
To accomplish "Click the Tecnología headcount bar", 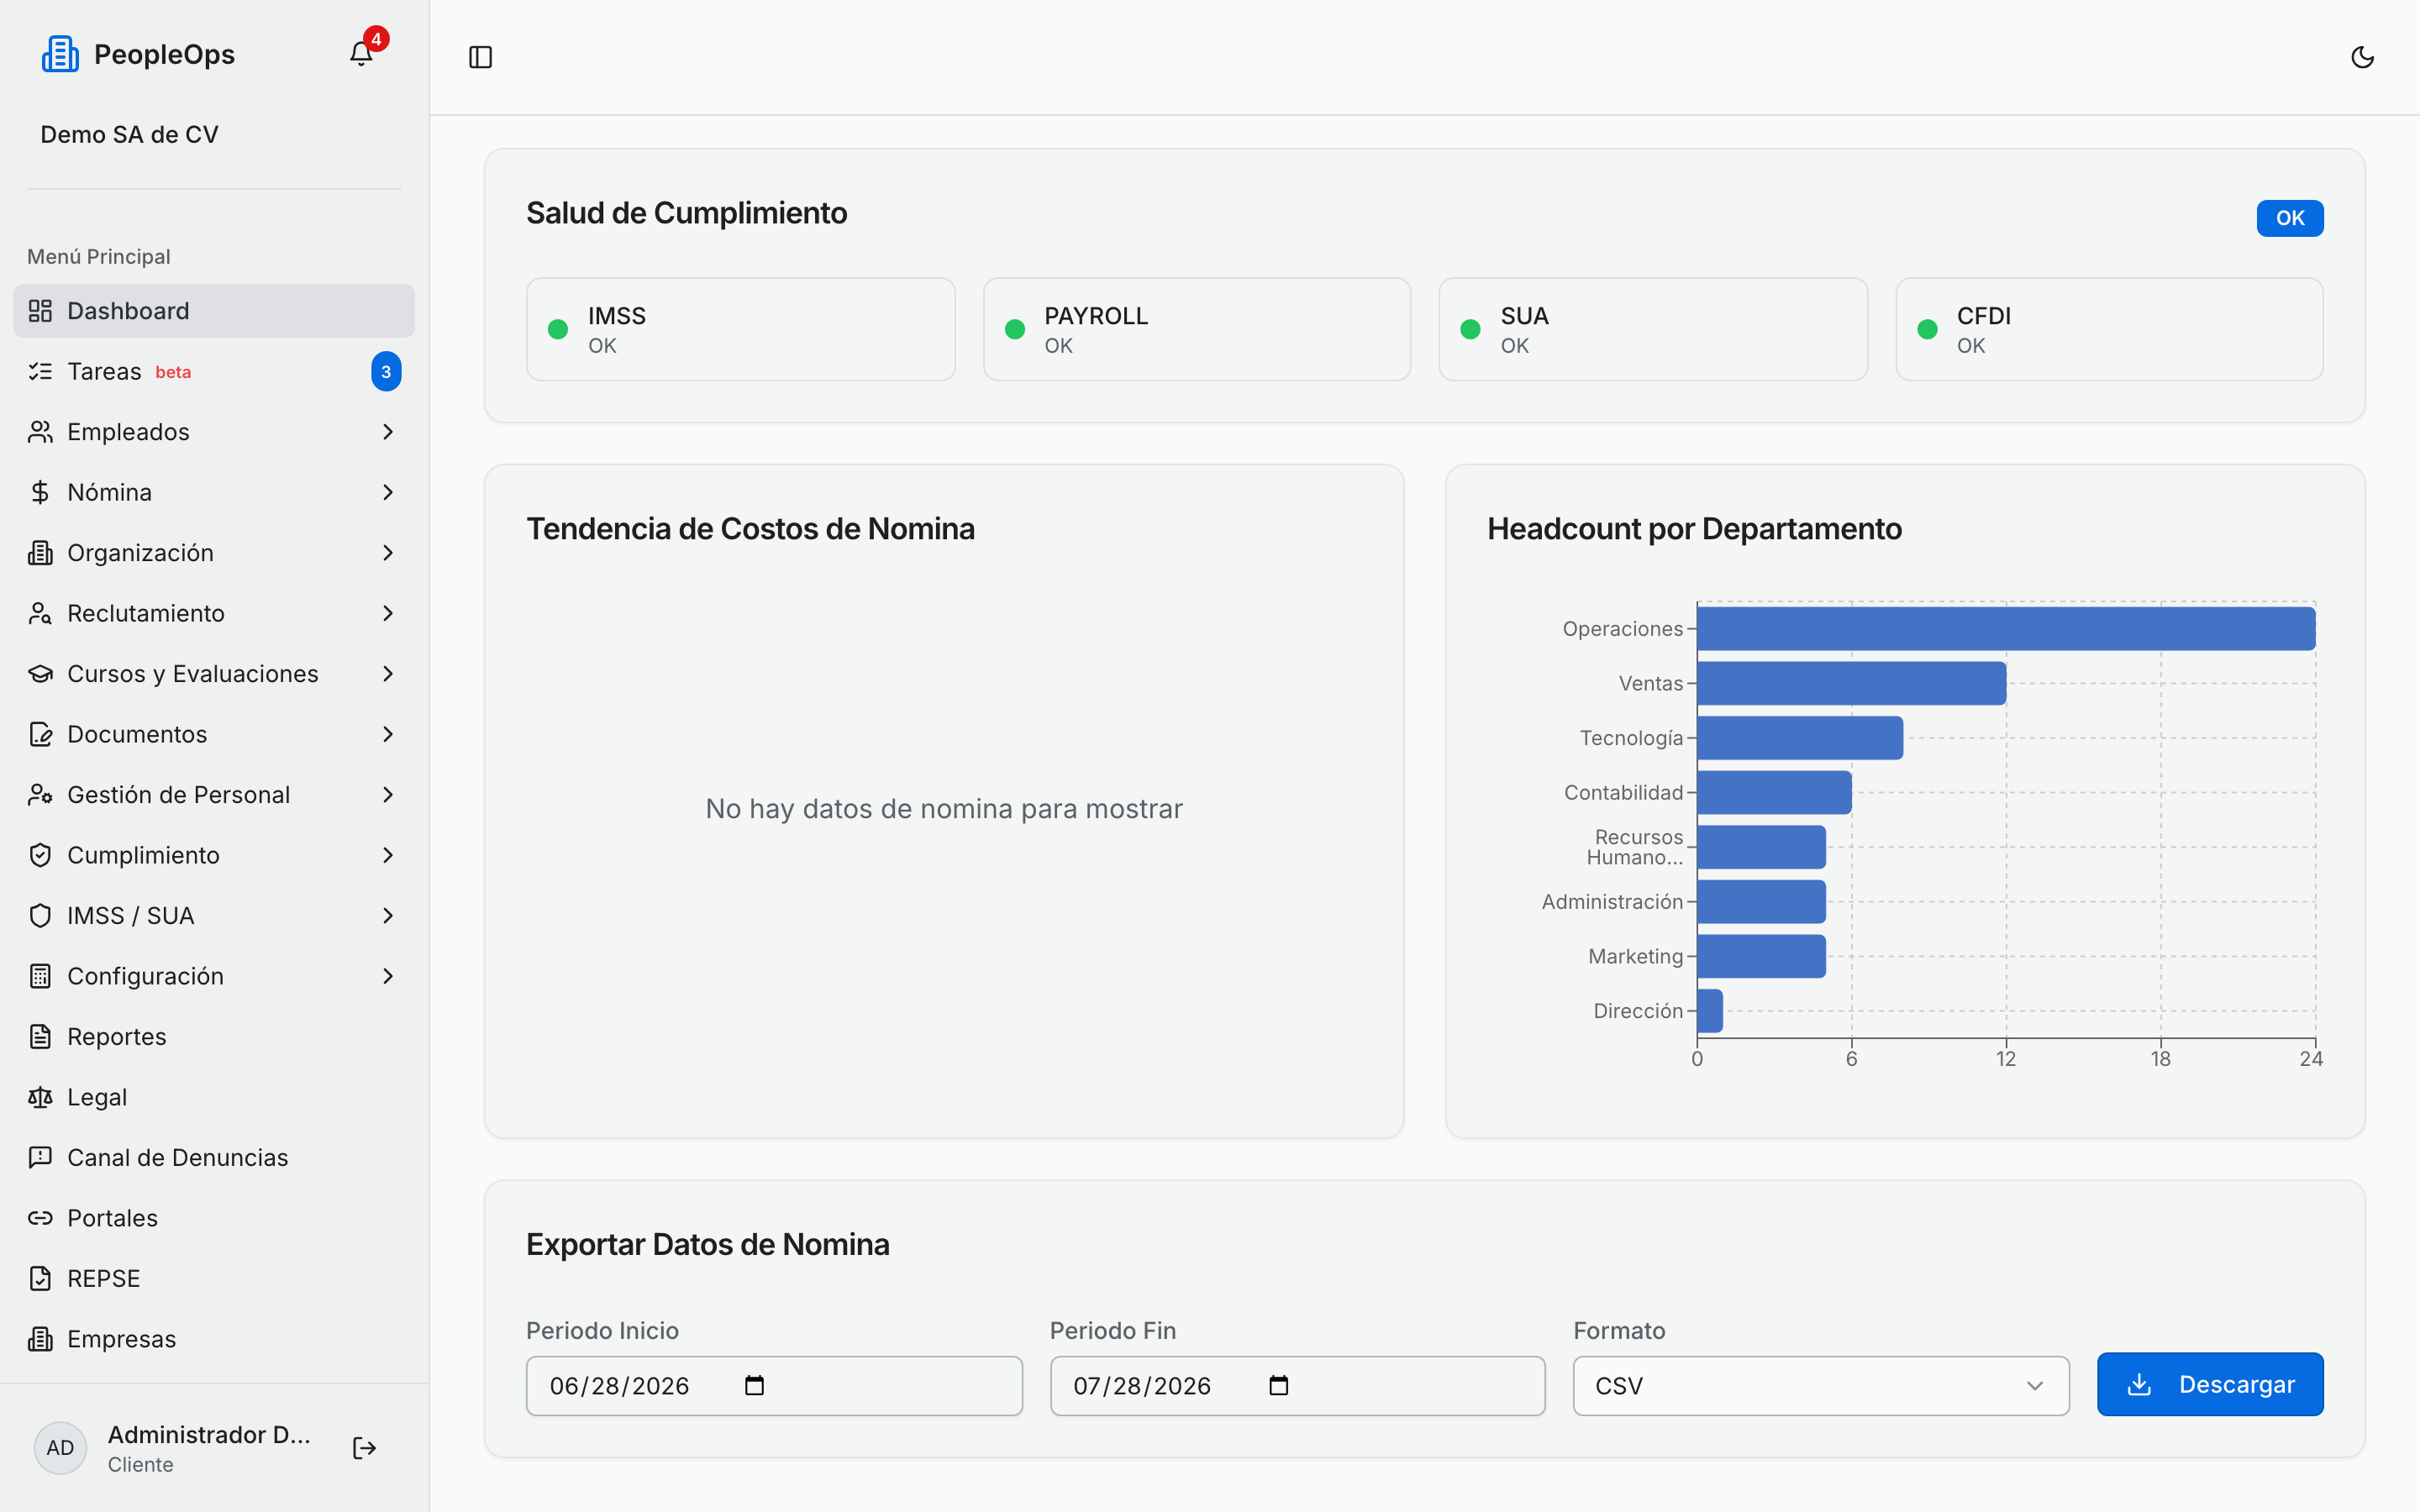I will tap(1800, 738).
